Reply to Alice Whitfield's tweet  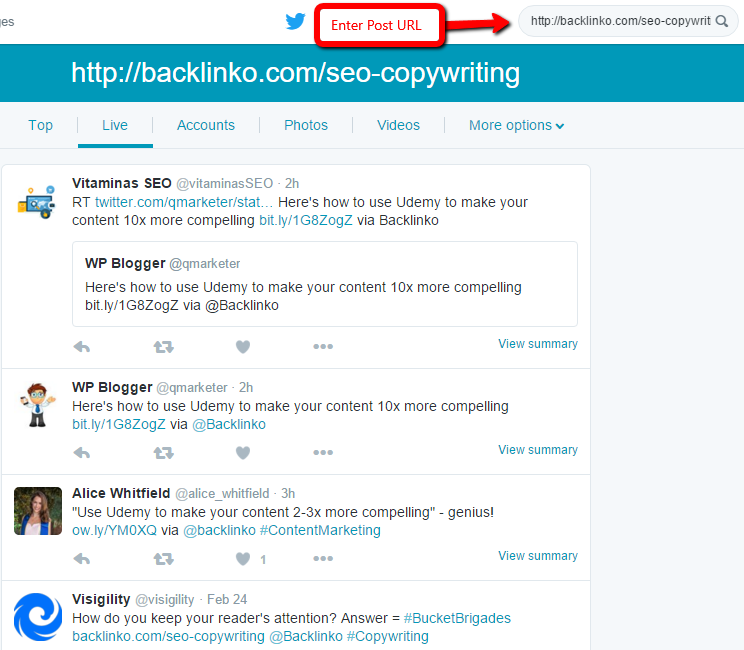coord(82,559)
